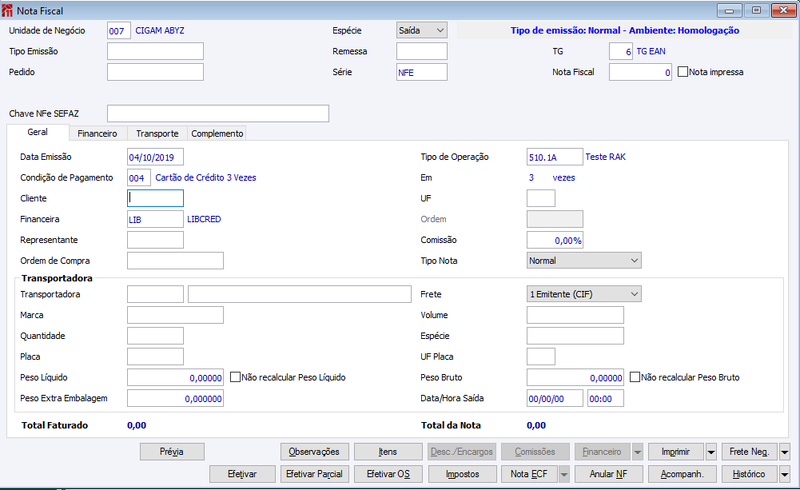Open the Observações button
800x490 pixels.
click(314, 452)
